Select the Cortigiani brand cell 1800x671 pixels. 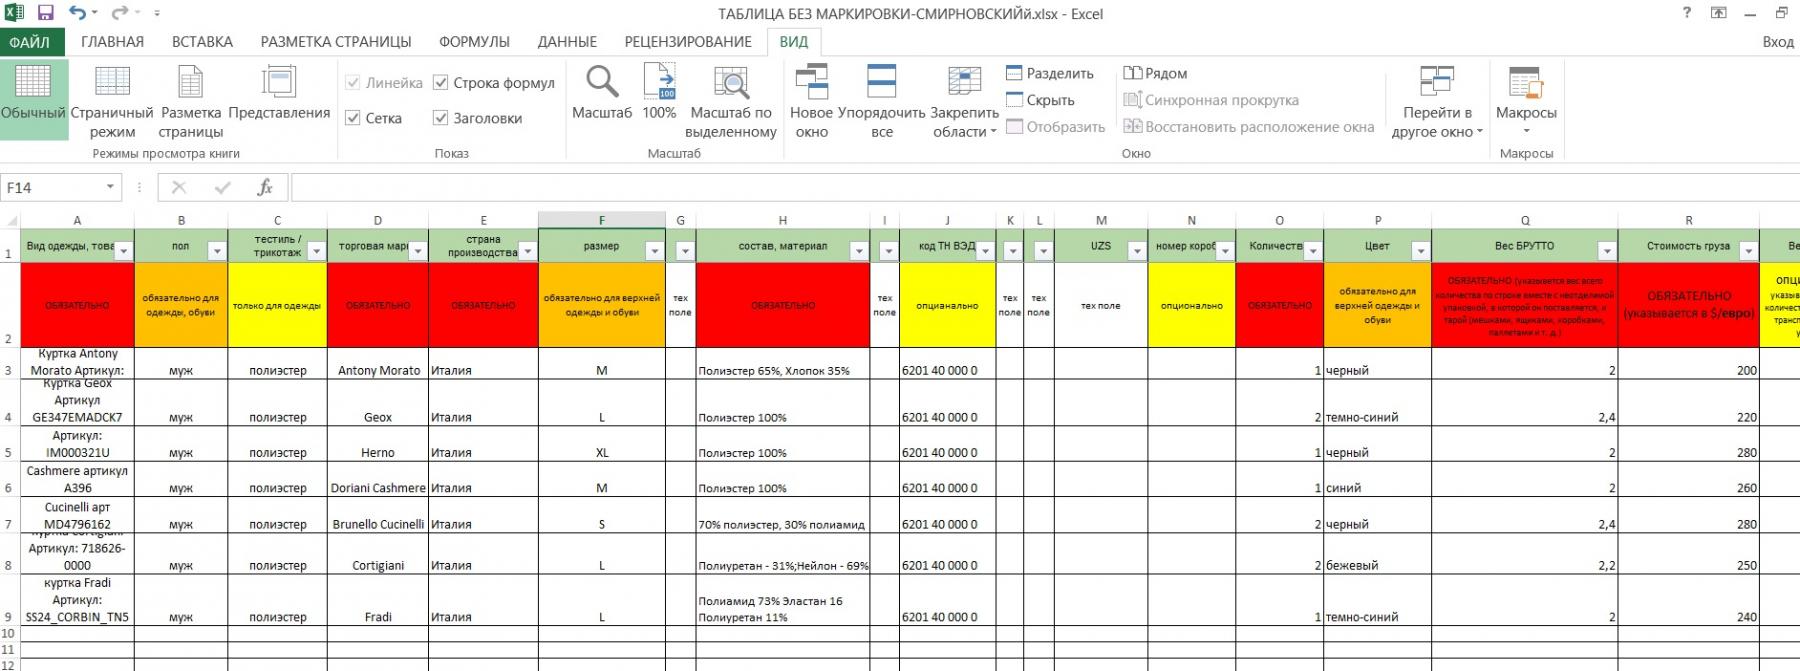(x=378, y=553)
